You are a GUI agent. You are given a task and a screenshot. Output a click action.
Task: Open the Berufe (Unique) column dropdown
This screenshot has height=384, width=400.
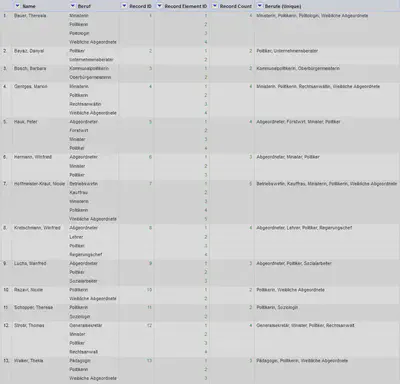[x=260, y=6]
